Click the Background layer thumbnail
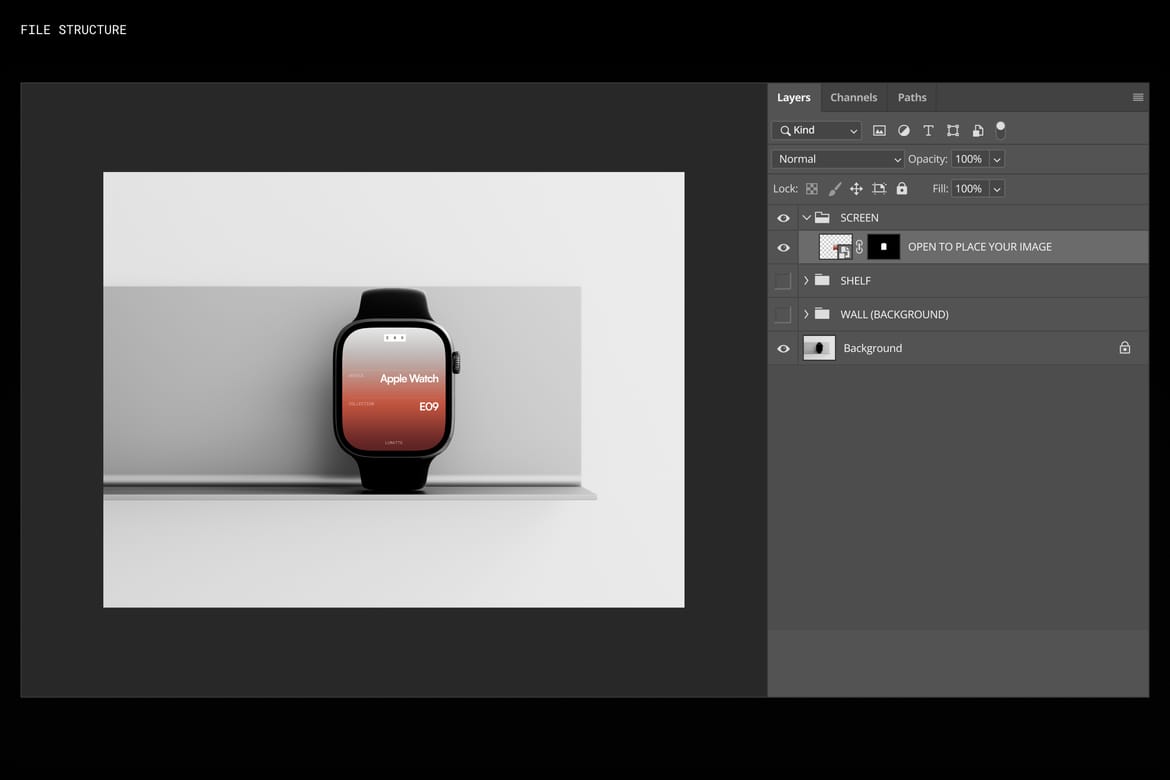Screen dimensions: 1170x780 point(819,348)
